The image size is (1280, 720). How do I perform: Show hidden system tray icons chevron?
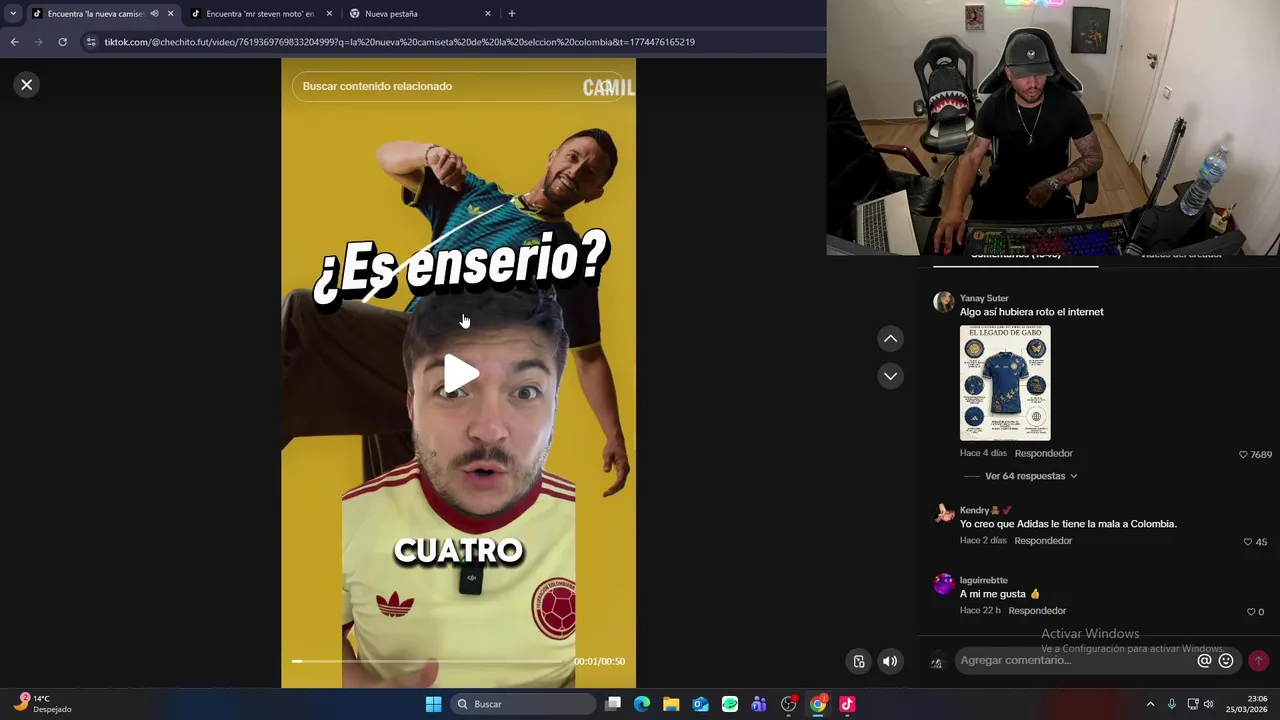1150,704
